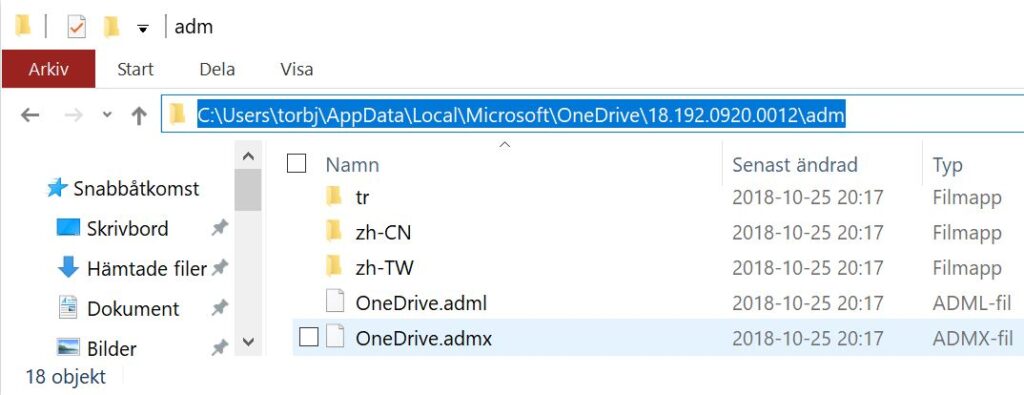This screenshot has height=395, width=1024.
Task: Open the Visa ribbon tab
Action: 296,69
